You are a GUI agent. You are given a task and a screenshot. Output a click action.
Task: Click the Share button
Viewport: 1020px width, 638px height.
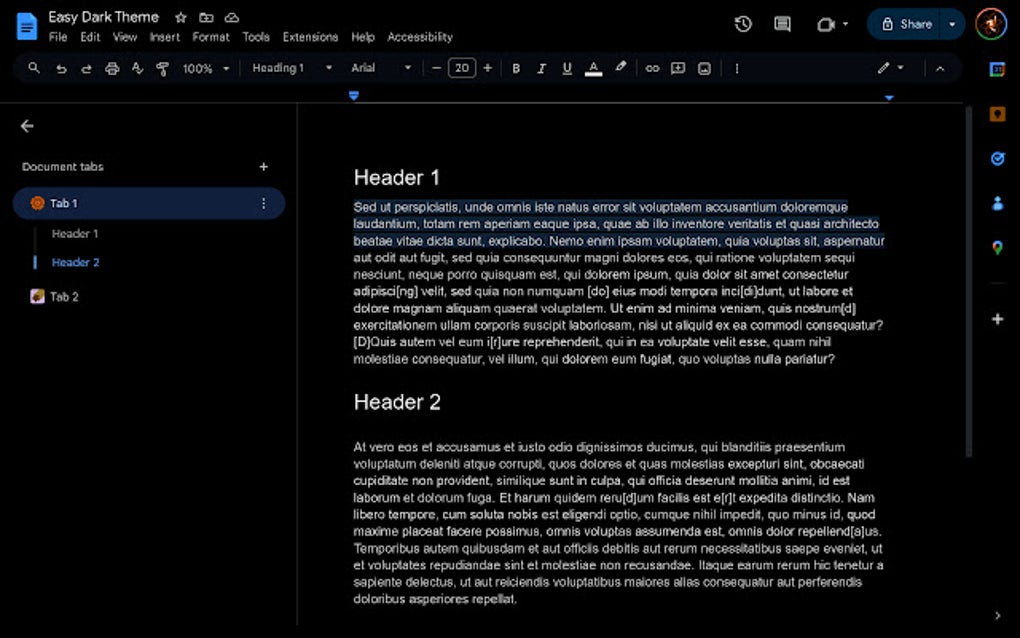click(x=910, y=23)
